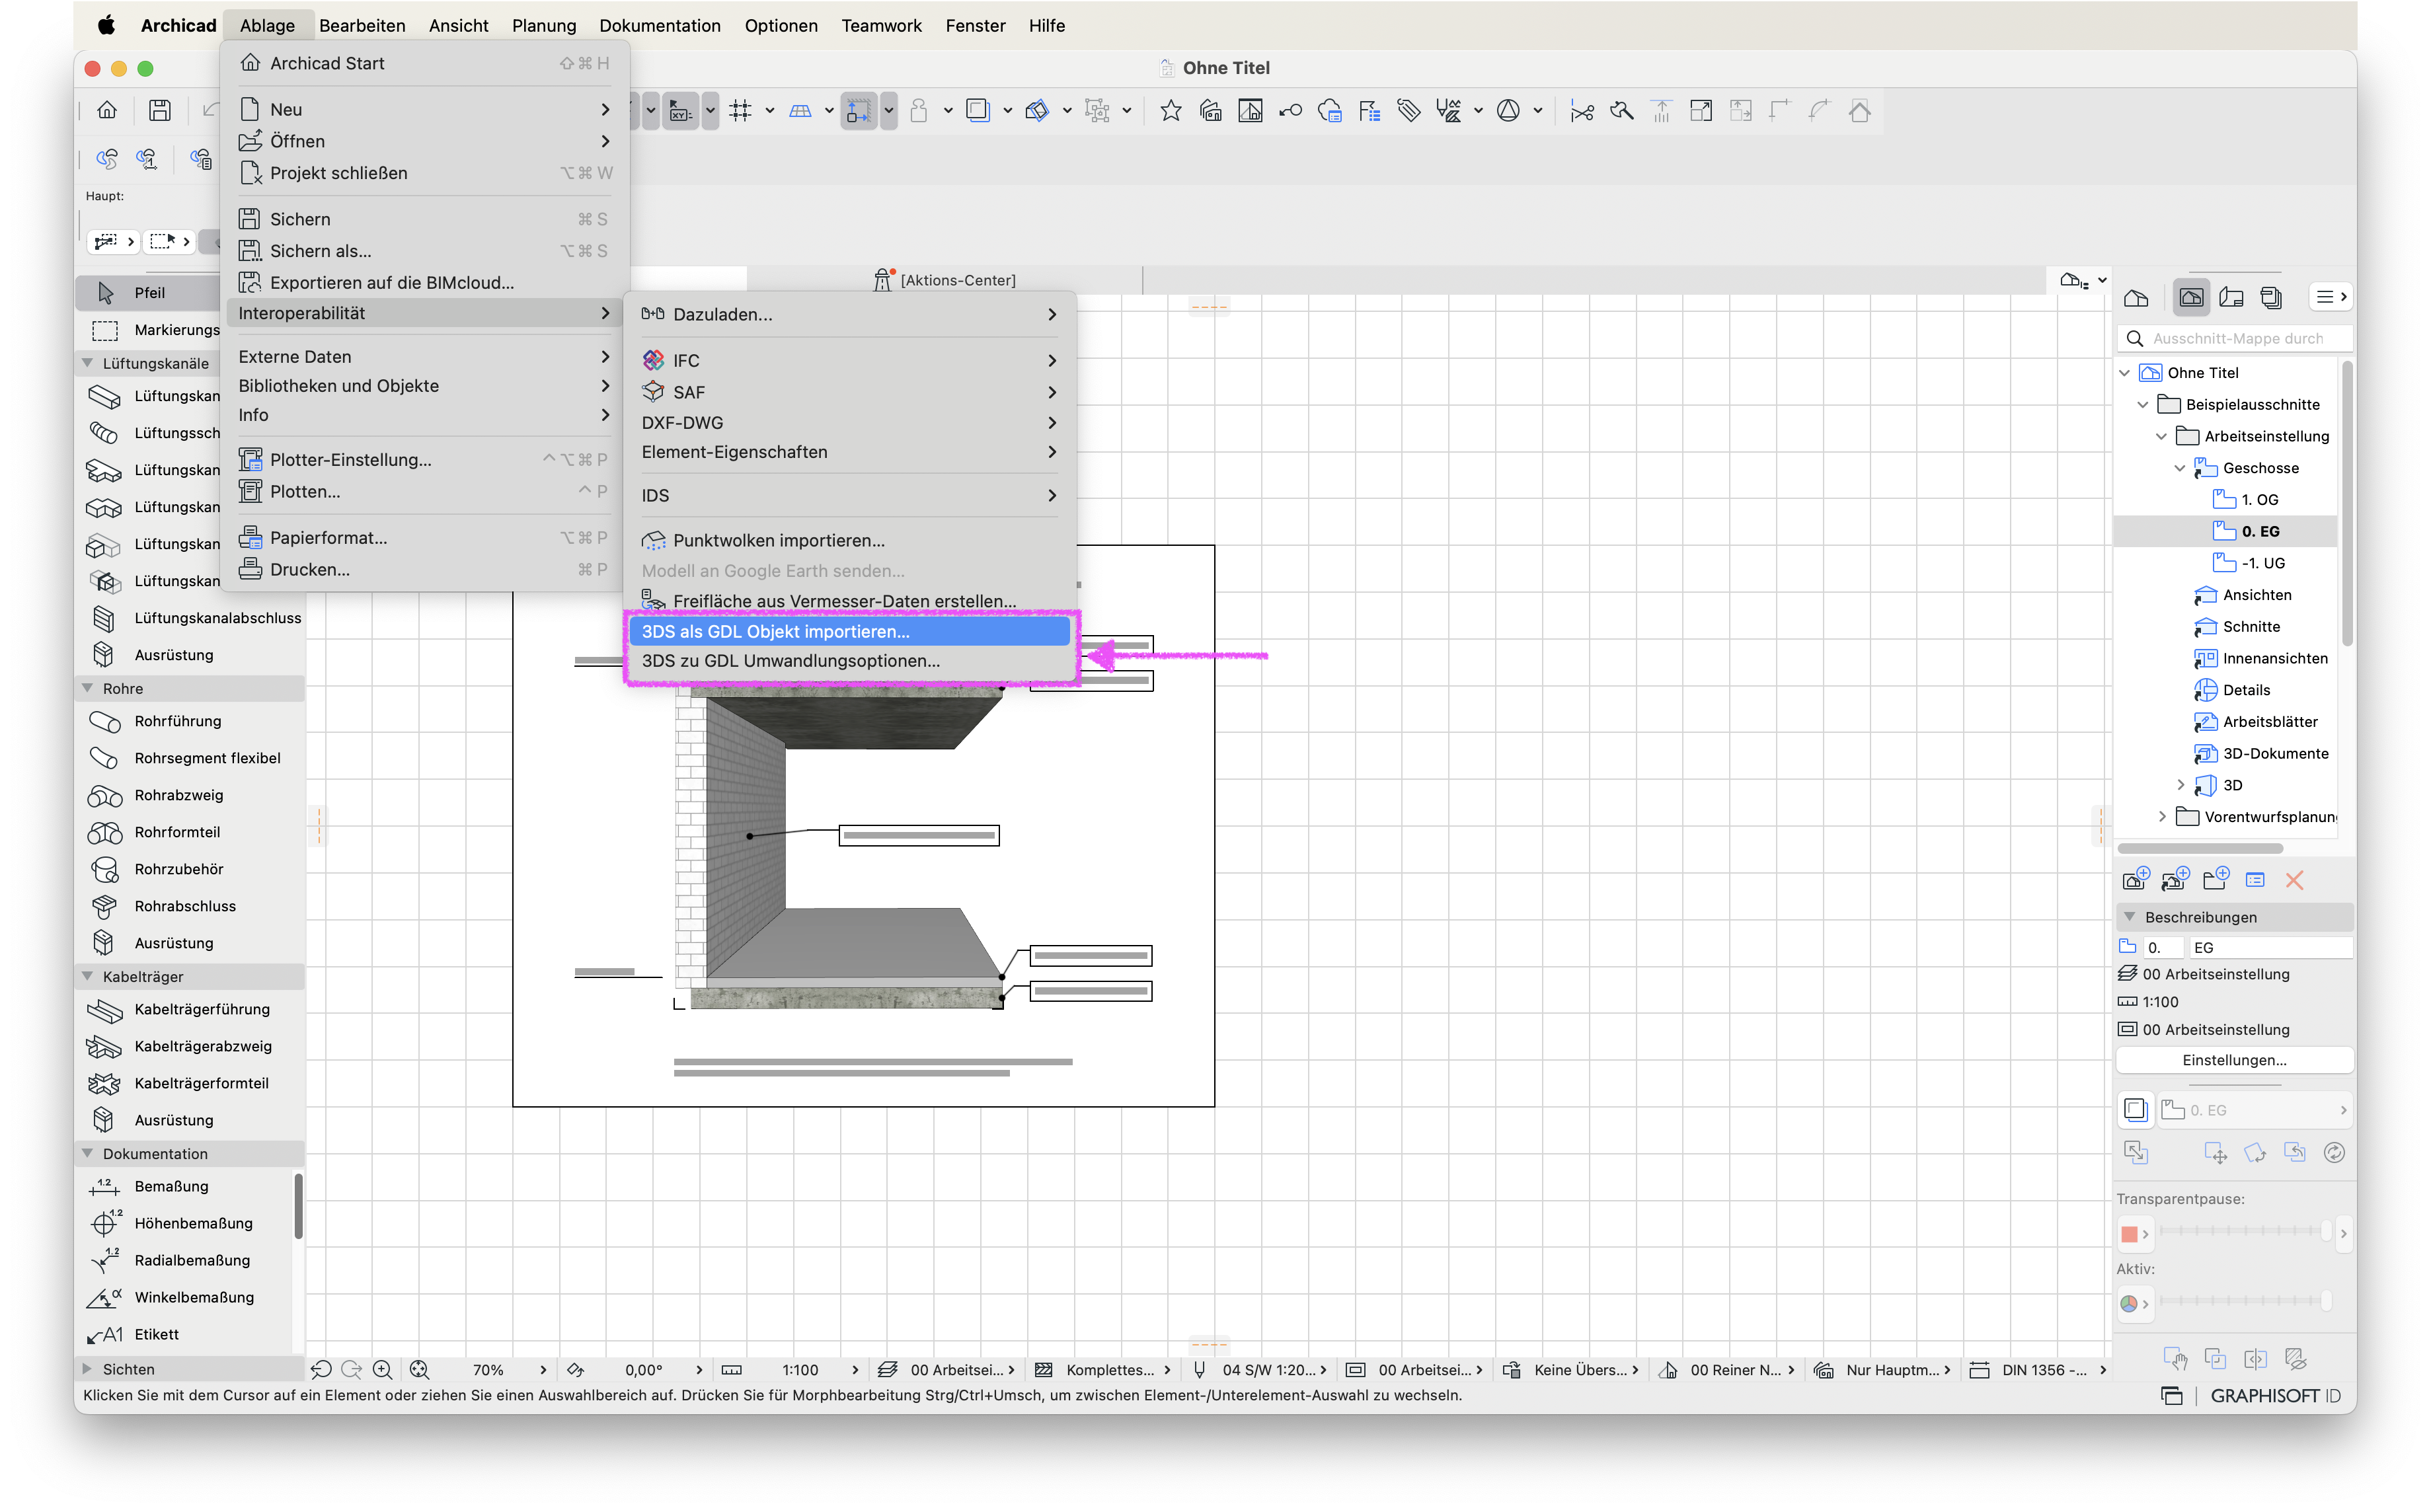The height and width of the screenshot is (1512, 2431).
Task: Expand the Sichten toolbox section
Action: [87, 1369]
